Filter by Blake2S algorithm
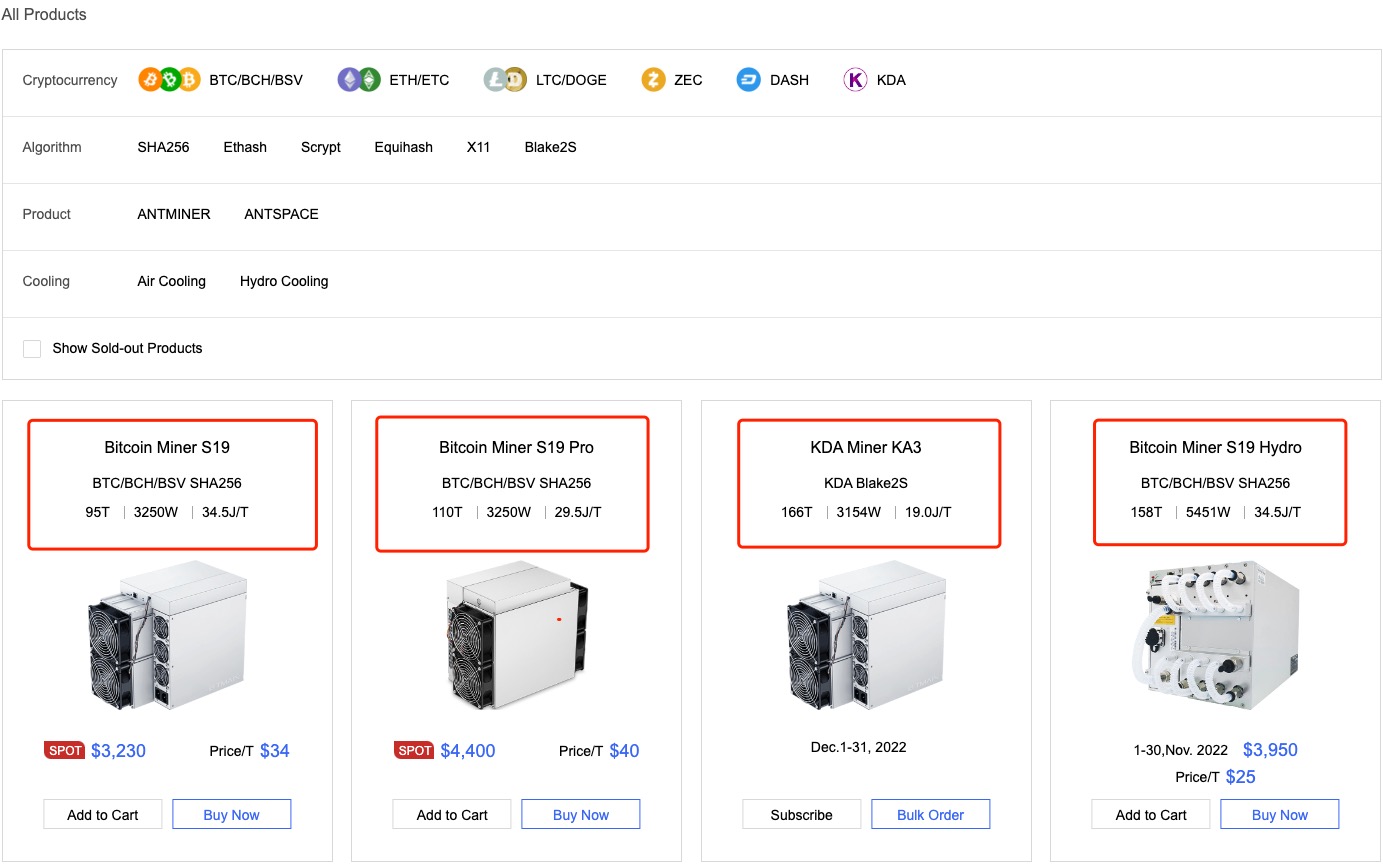1383x865 pixels. [551, 147]
